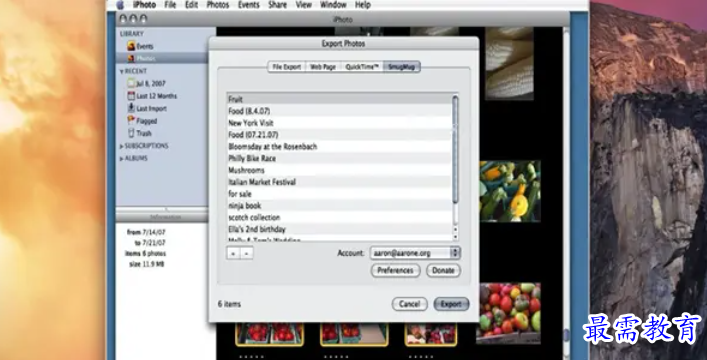Select Events in the library sidebar

162,46
